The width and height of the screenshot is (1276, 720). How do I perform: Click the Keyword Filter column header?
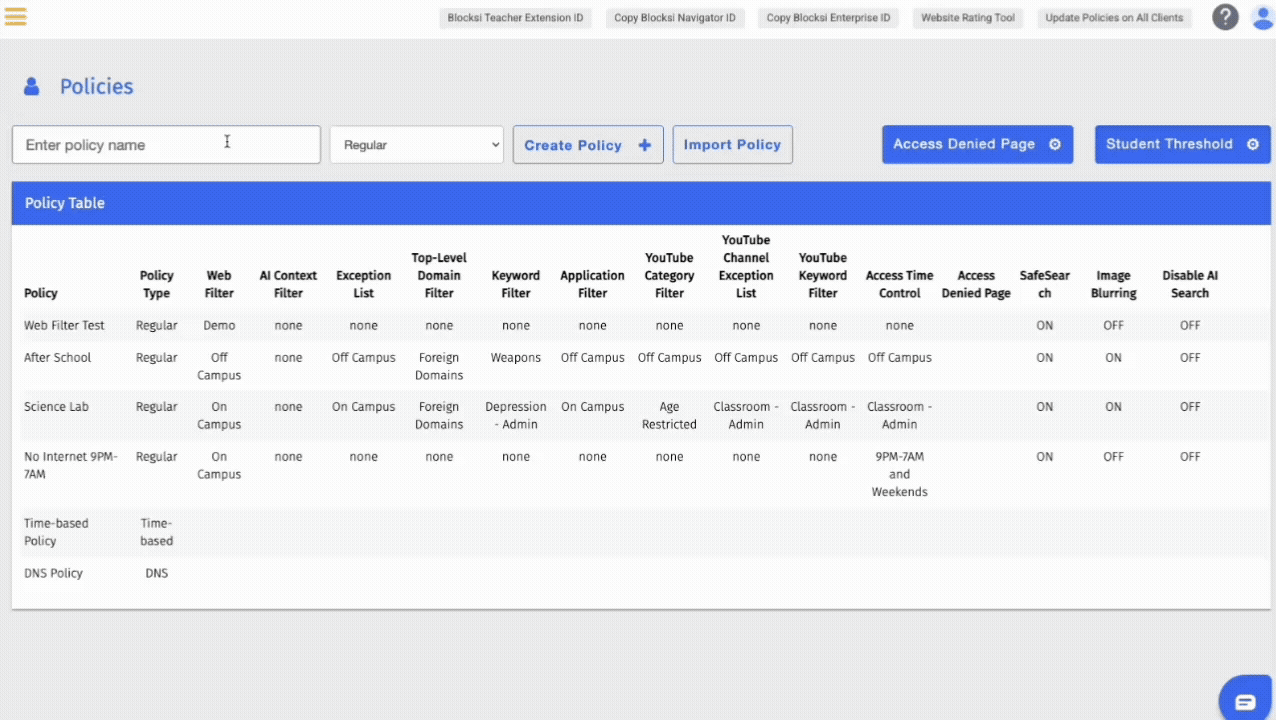(516, 284)
